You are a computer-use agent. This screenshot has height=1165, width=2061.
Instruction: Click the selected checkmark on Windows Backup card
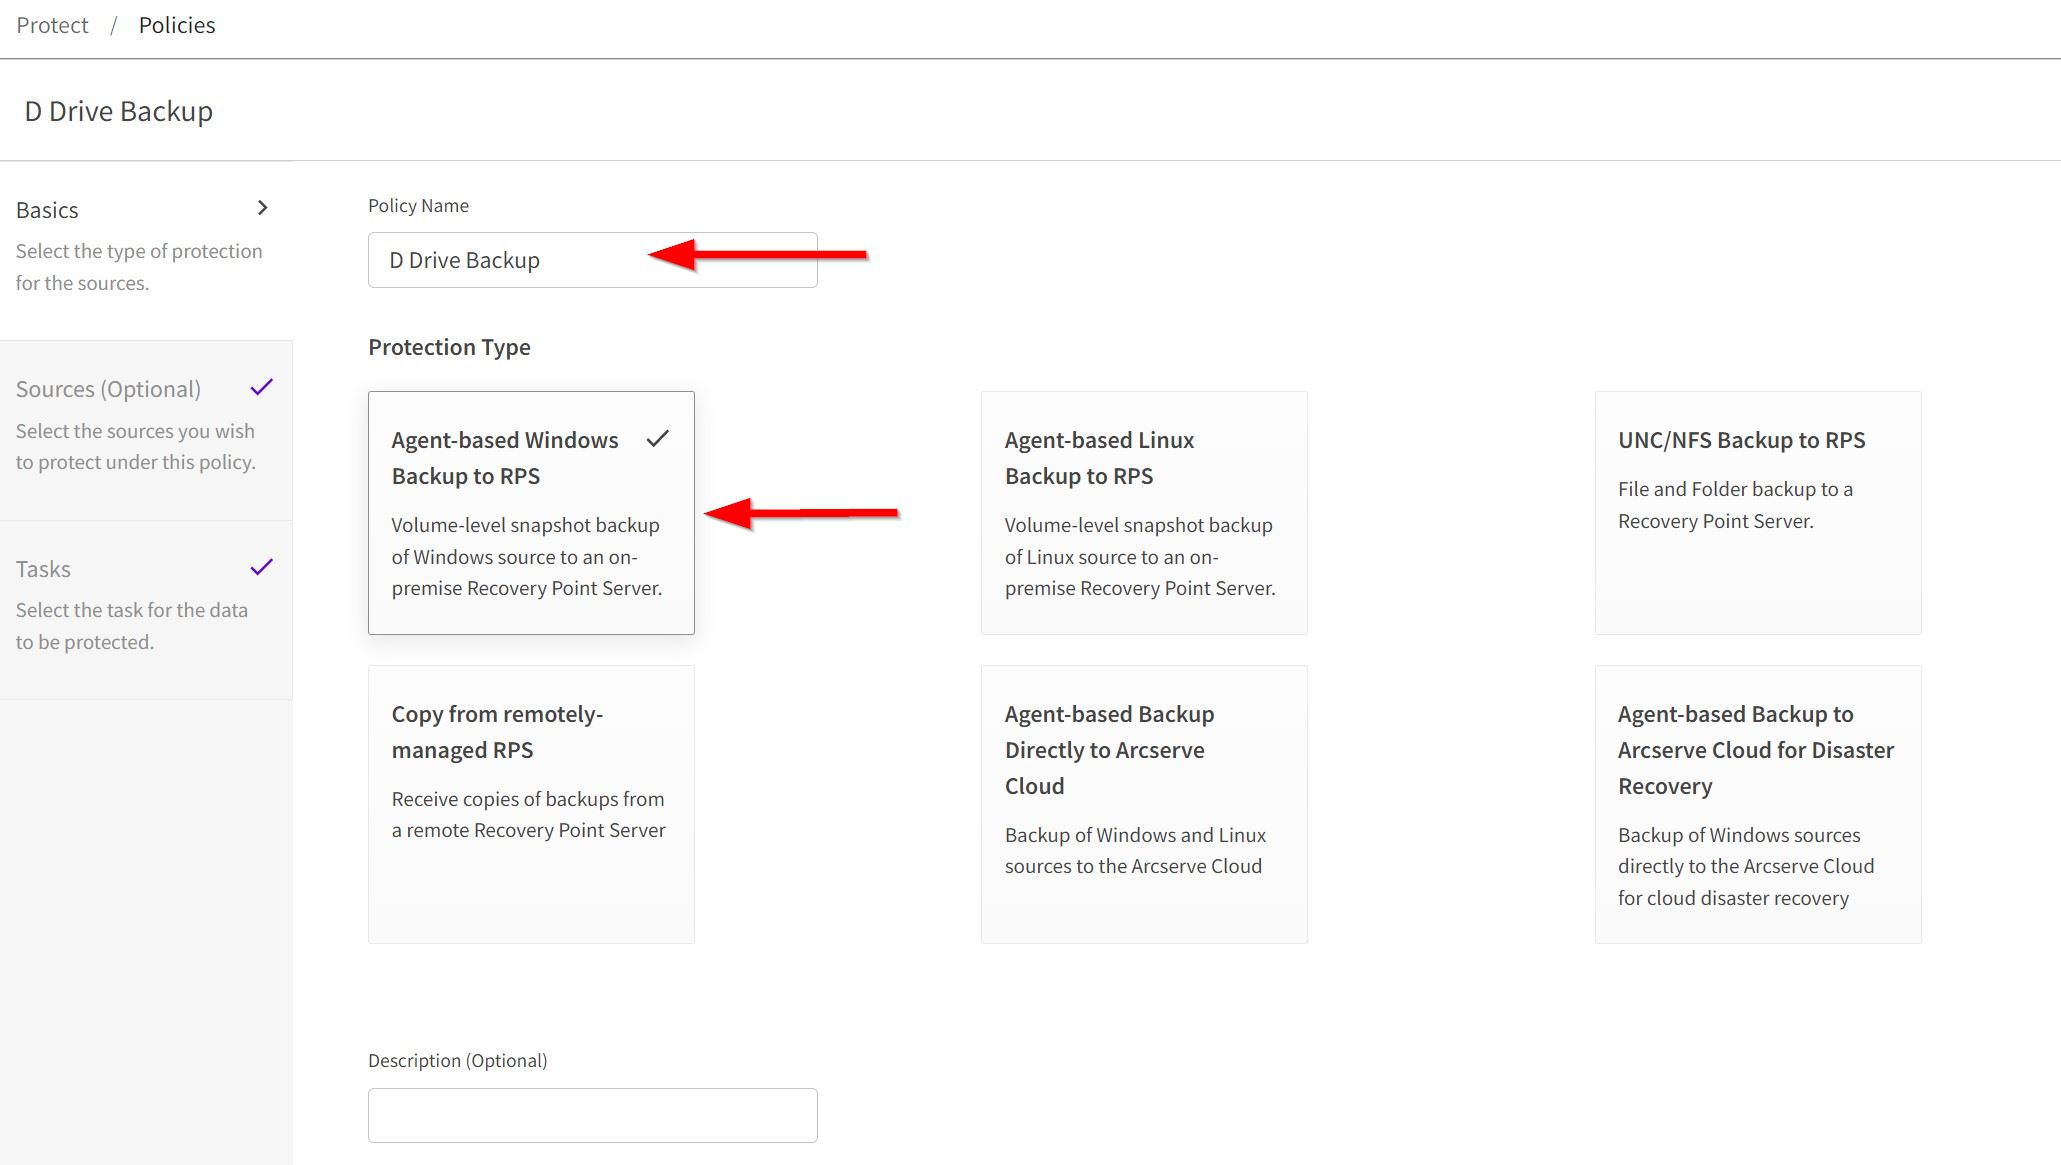[x=657, y=438]
